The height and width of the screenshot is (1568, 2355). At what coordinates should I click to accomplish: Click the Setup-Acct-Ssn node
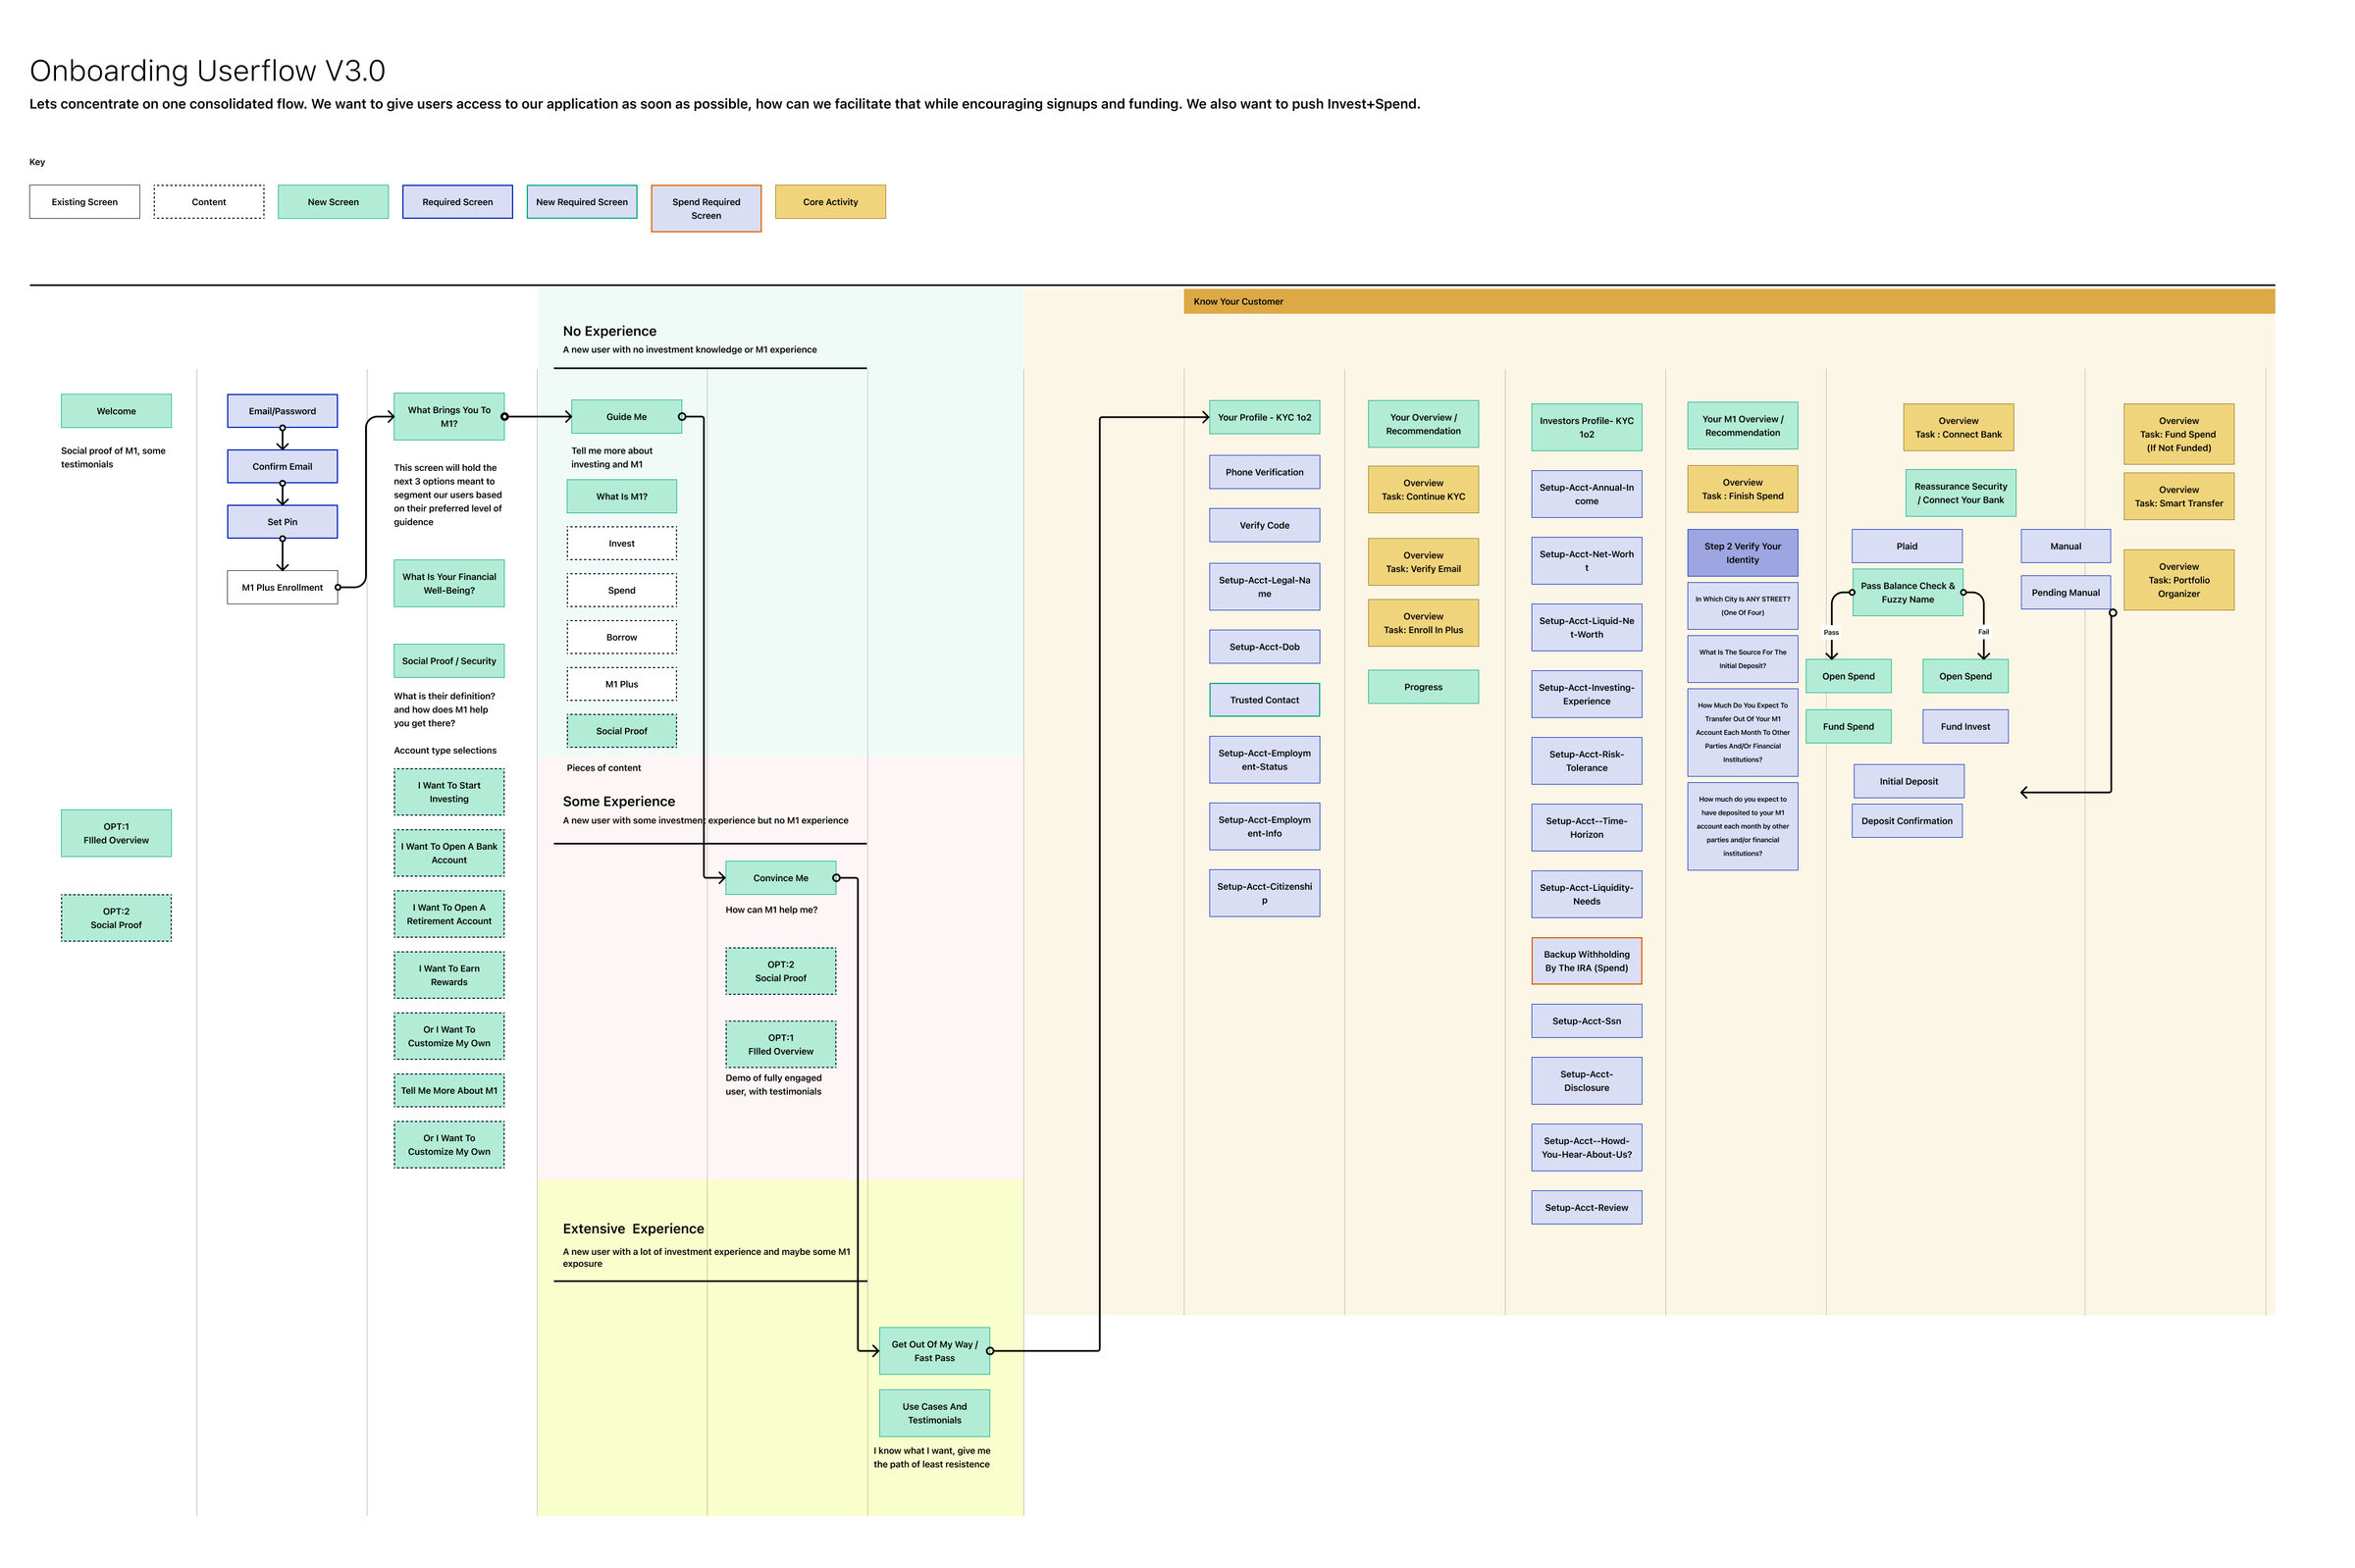pos(1586,1021)
